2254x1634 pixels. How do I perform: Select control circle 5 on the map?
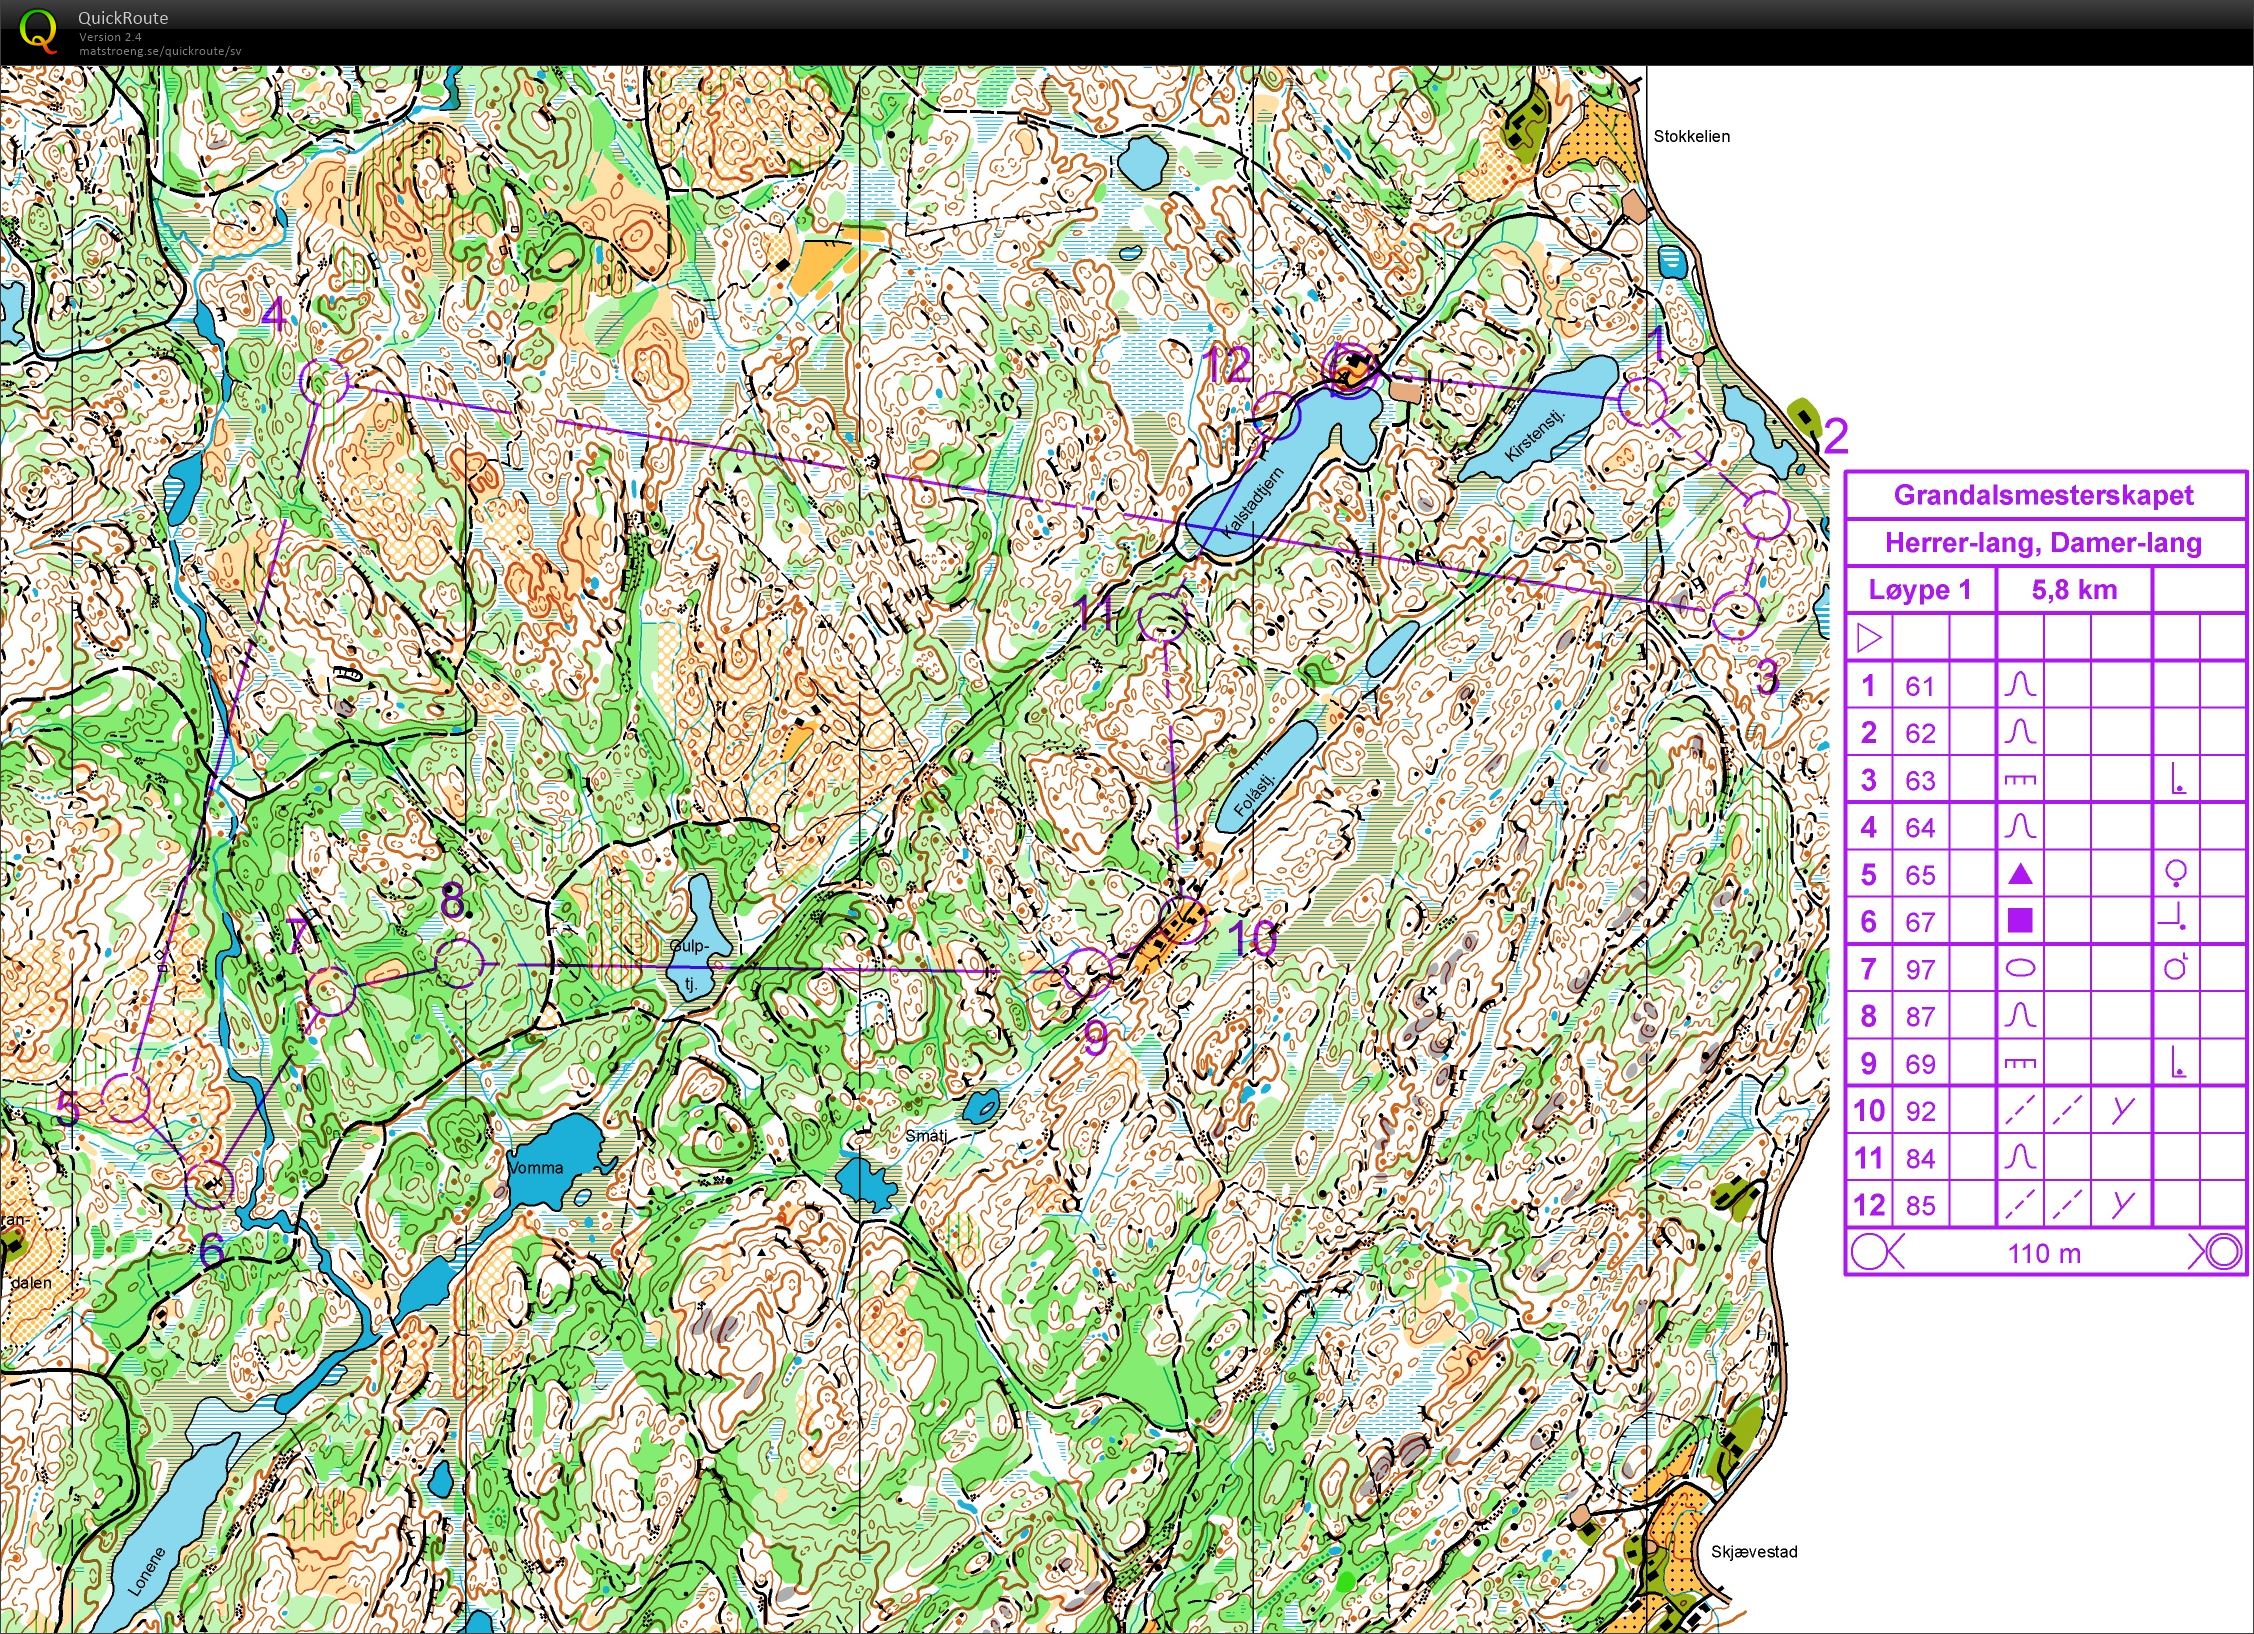(126, 1097)
